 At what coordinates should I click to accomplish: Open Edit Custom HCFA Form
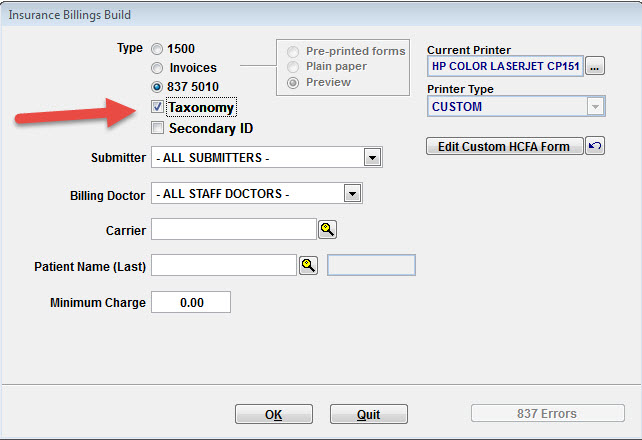(x=504, y=146)
